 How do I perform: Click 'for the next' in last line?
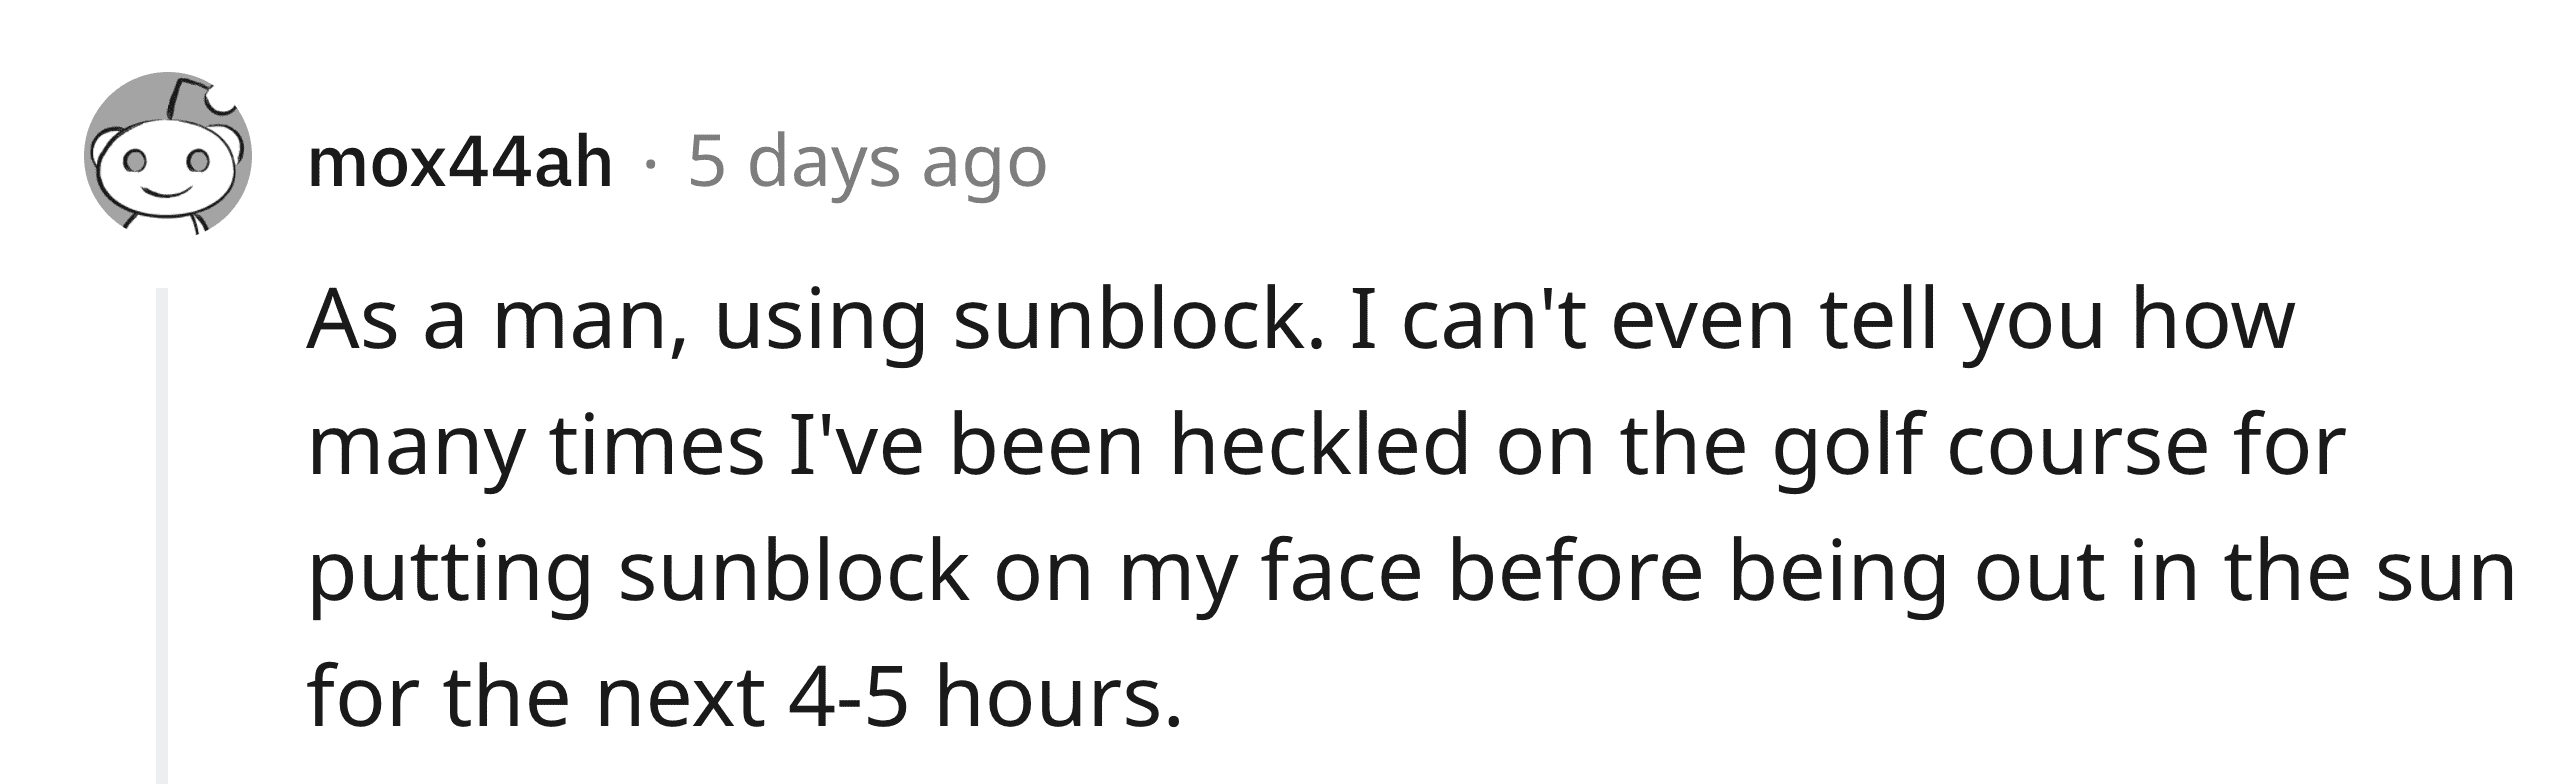coord(536,697)
